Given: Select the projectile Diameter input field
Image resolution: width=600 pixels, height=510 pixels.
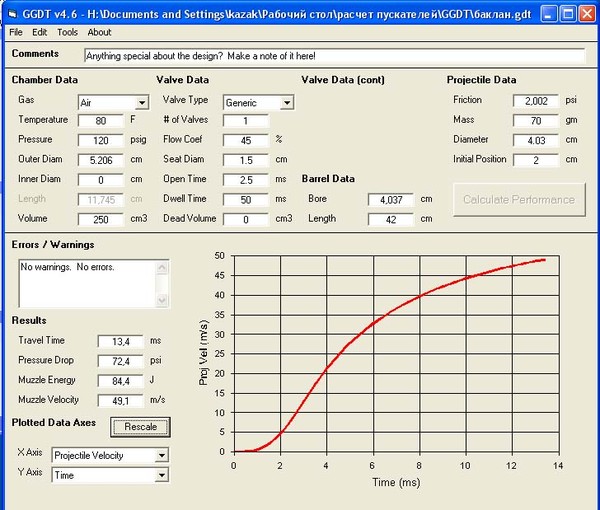Looking at the screenshot, I should pos(536,140).
